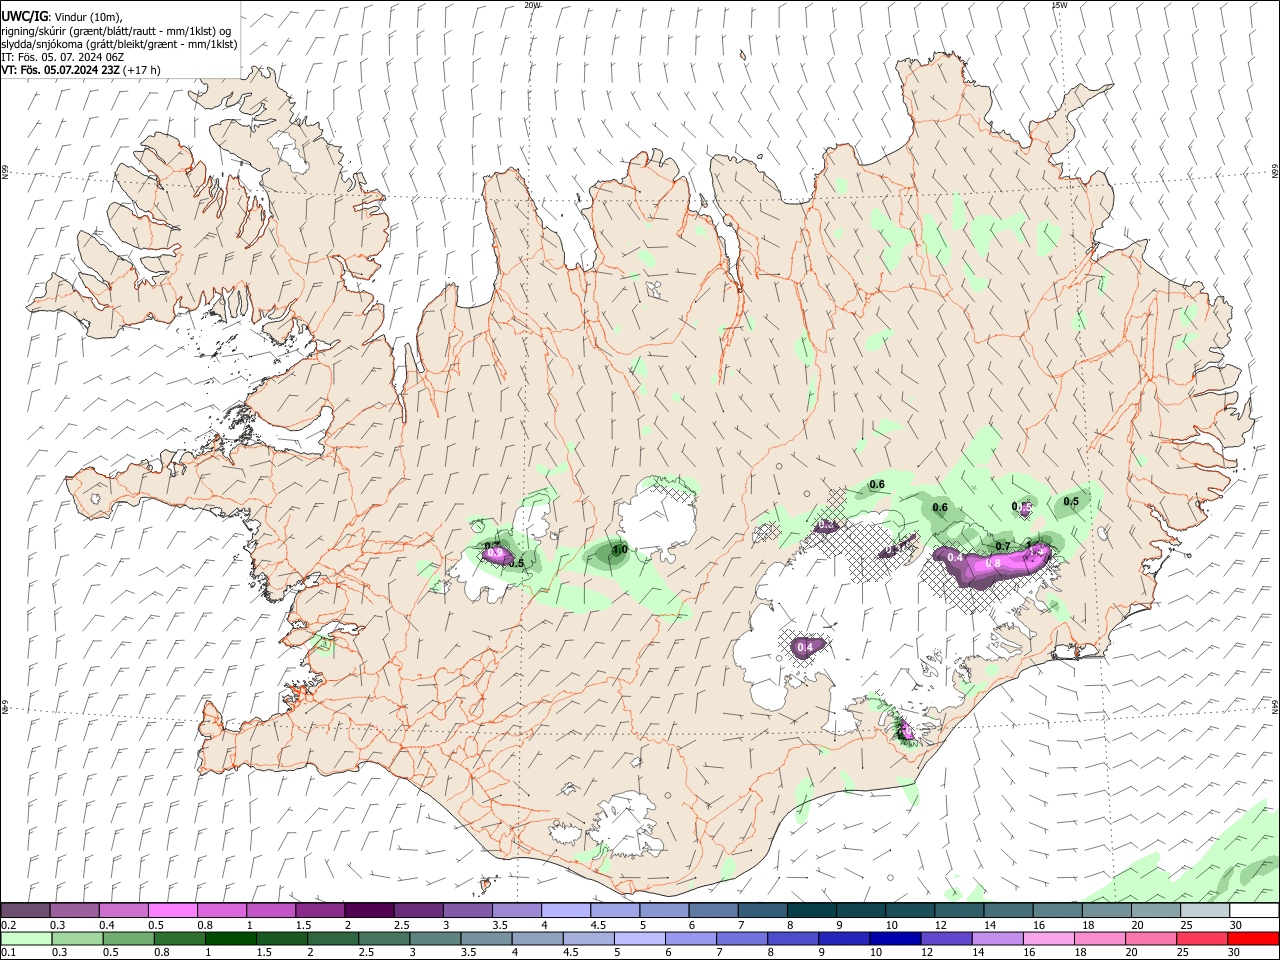The image size is (1280, 960).
Task: Click the darkest green 1 mm rain legend swatch
Action: [230, 938]
